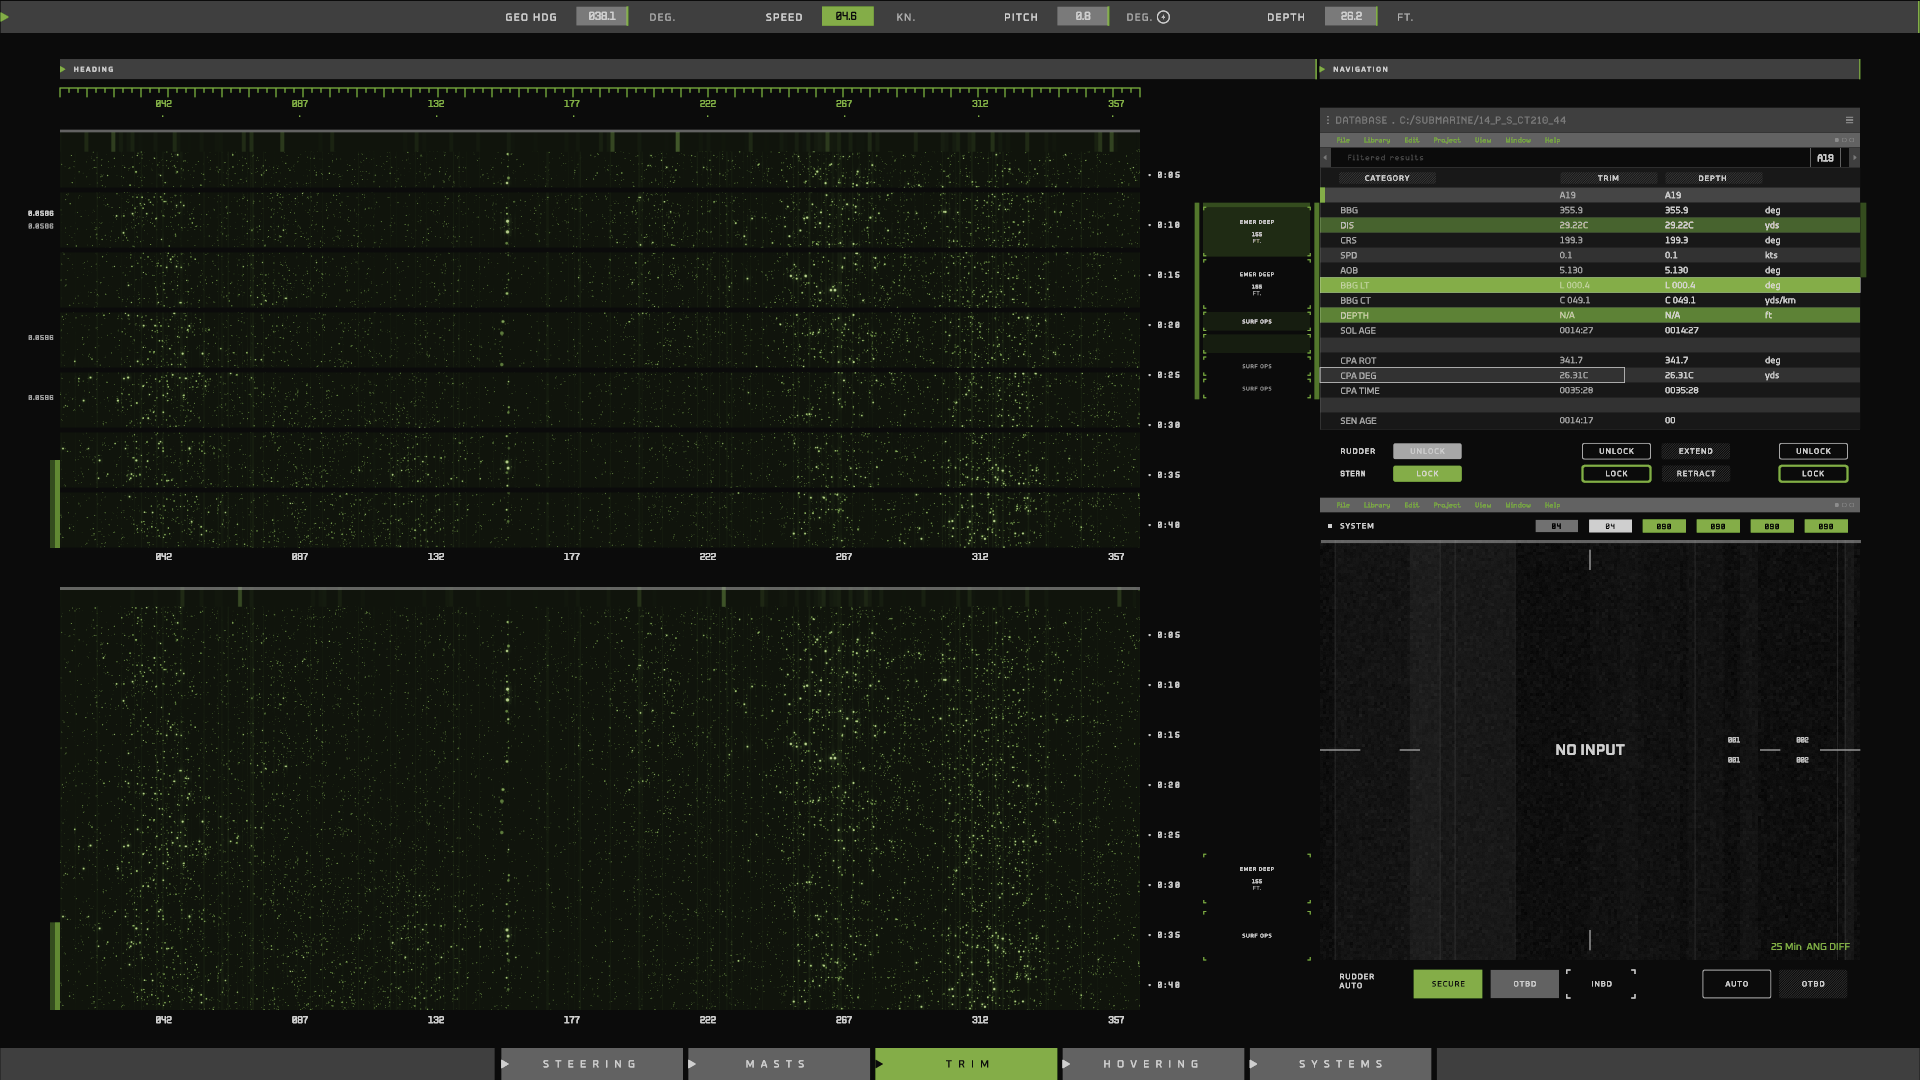This screenshot has height=1080, width=1920.
Task: Click right arrow next to A19 field
Action: (1854, 158)
